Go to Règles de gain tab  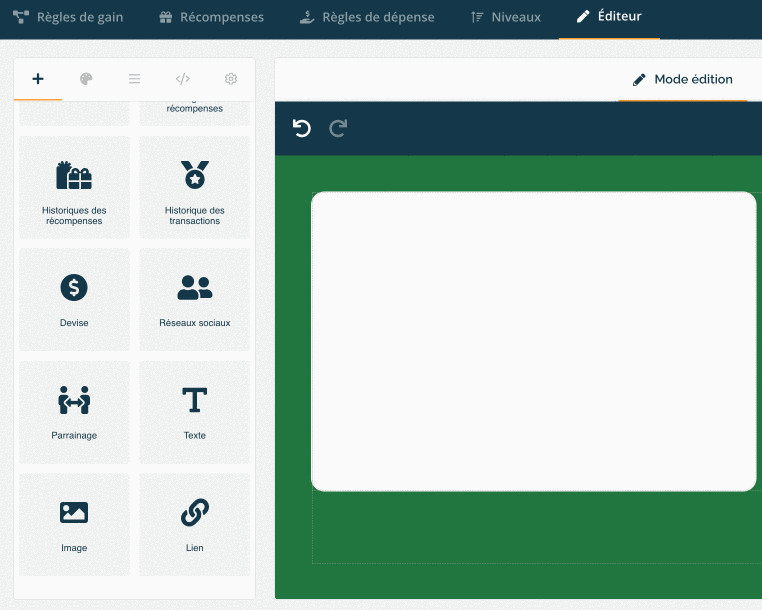68,17
